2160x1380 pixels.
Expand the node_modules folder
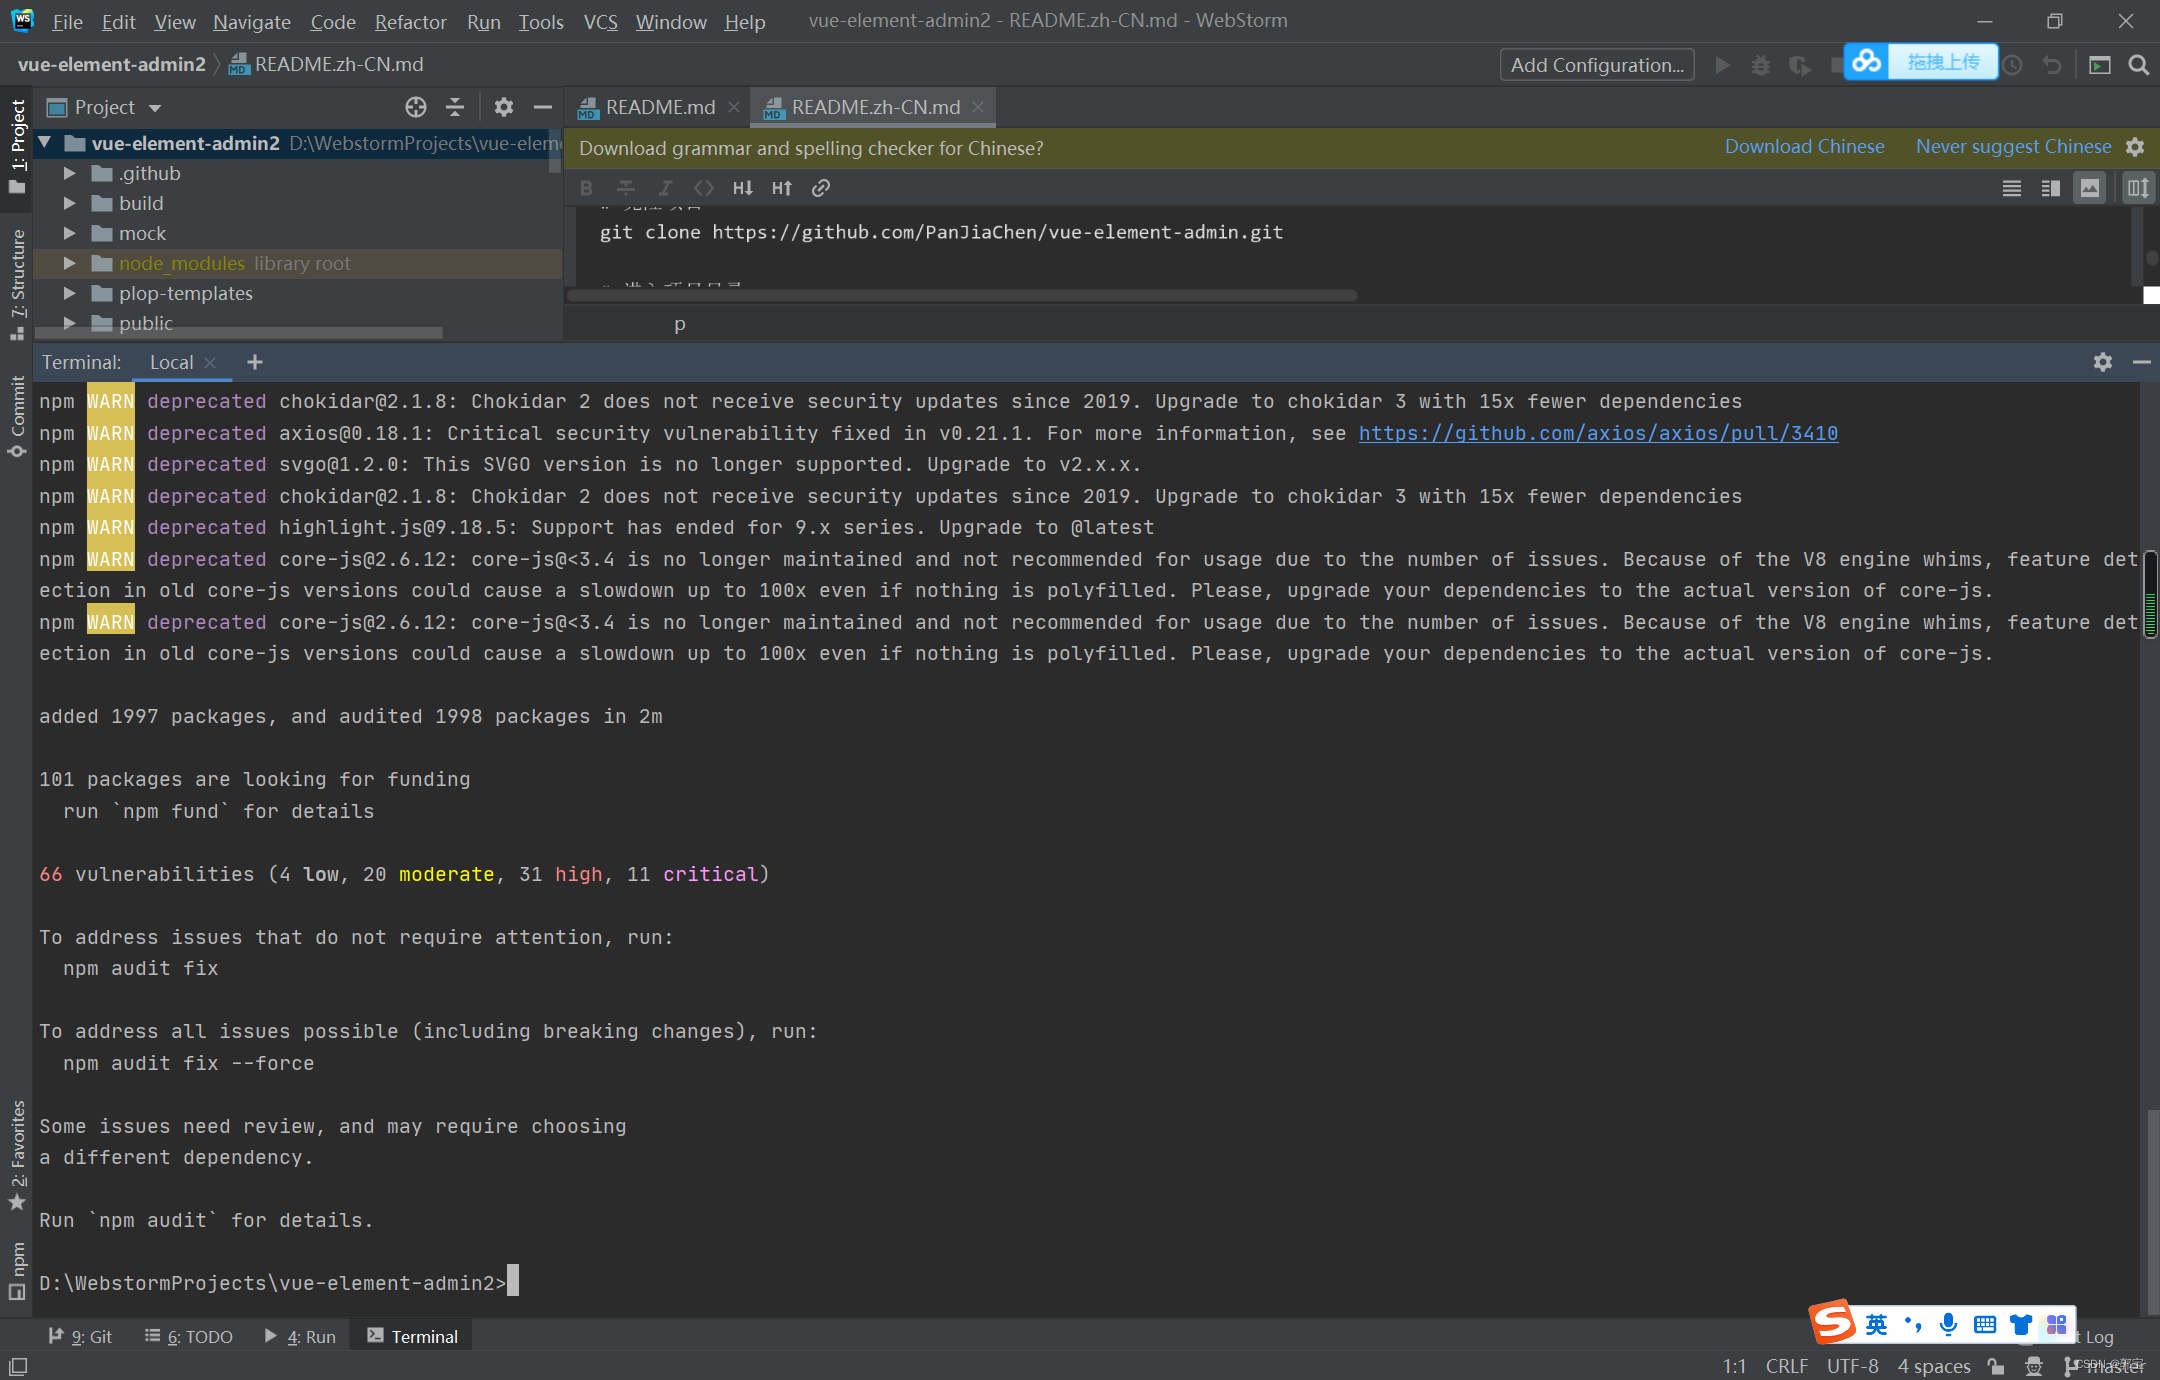click(68, 263)
